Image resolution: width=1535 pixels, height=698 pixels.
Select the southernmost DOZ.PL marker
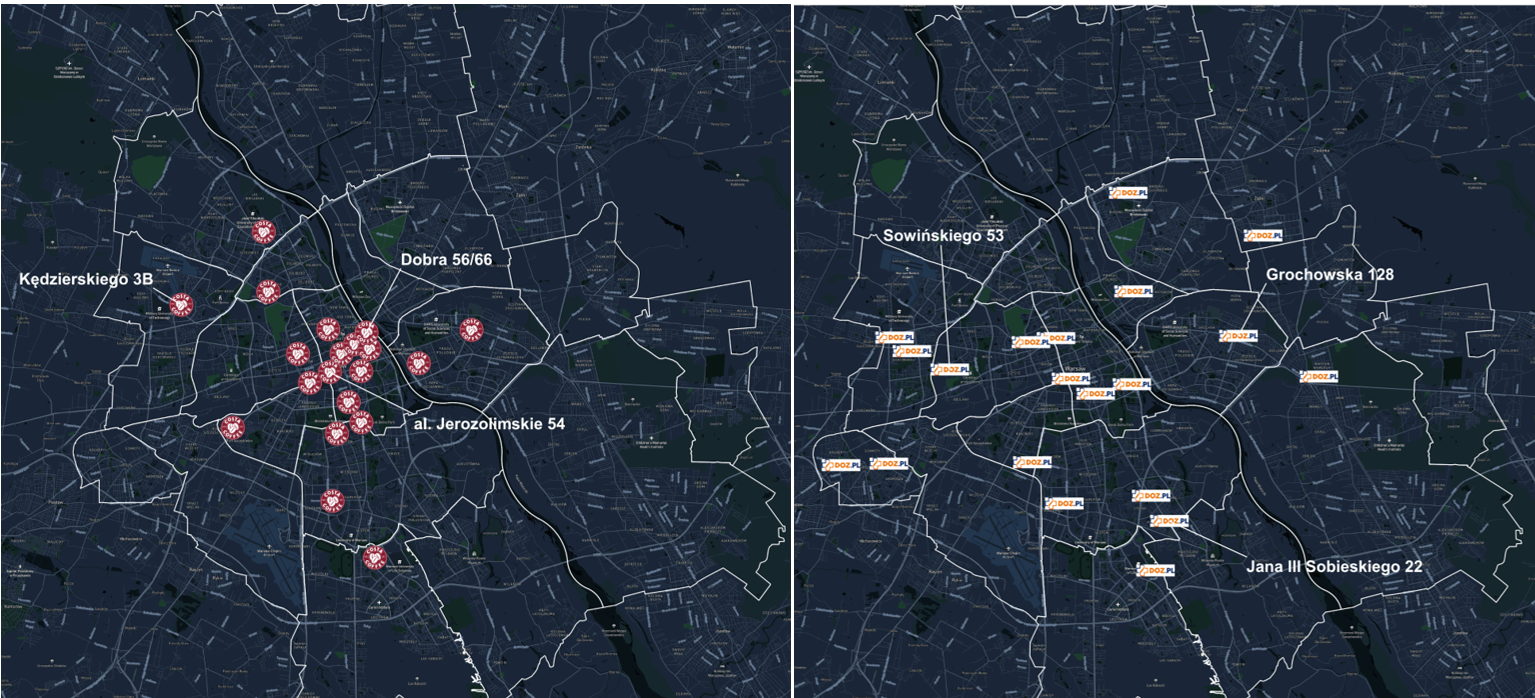1155,570
